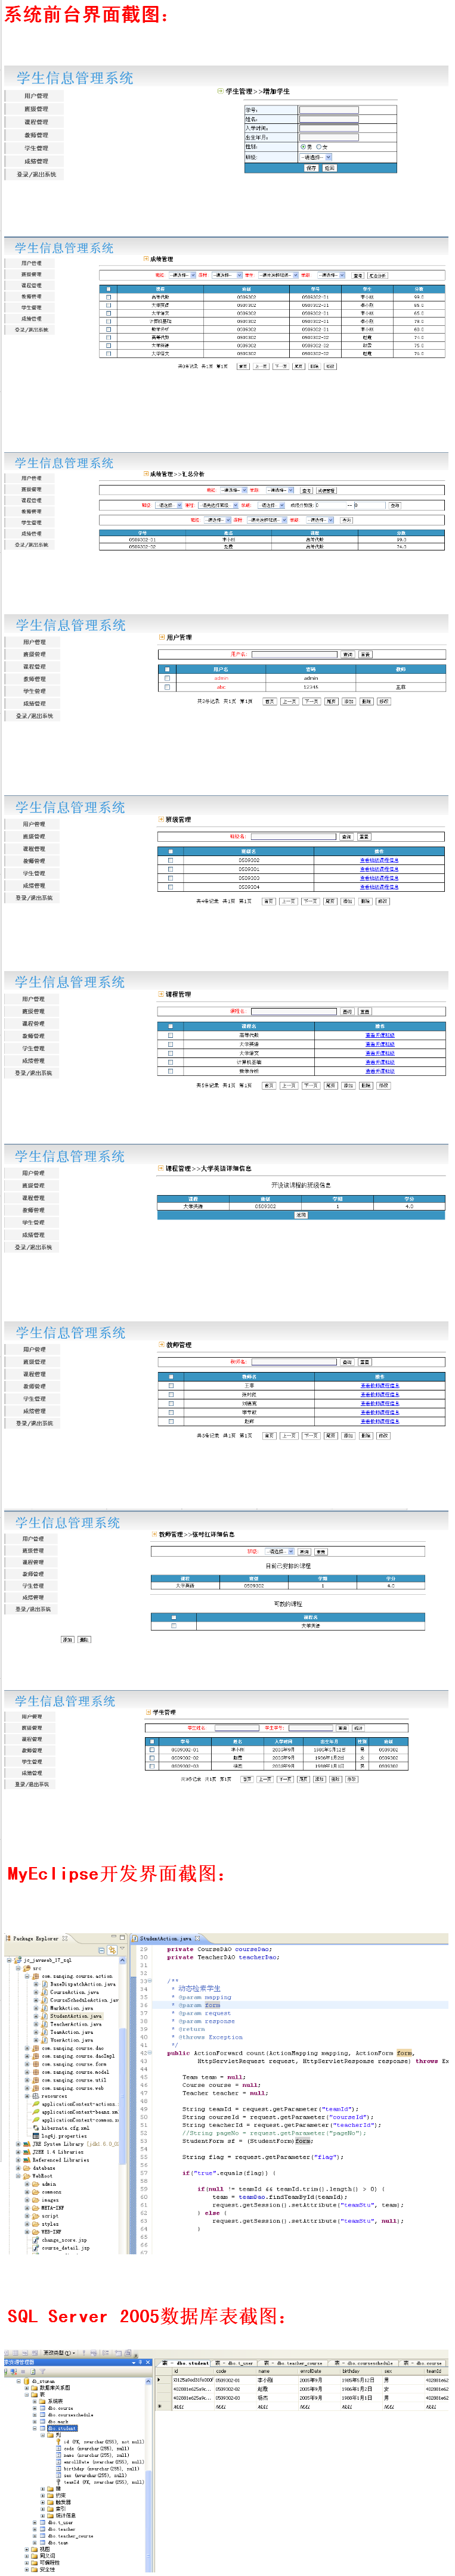Click the change_score.jsp file icon
This screenshot has width=455, height=2576.
pos(36,2240)
